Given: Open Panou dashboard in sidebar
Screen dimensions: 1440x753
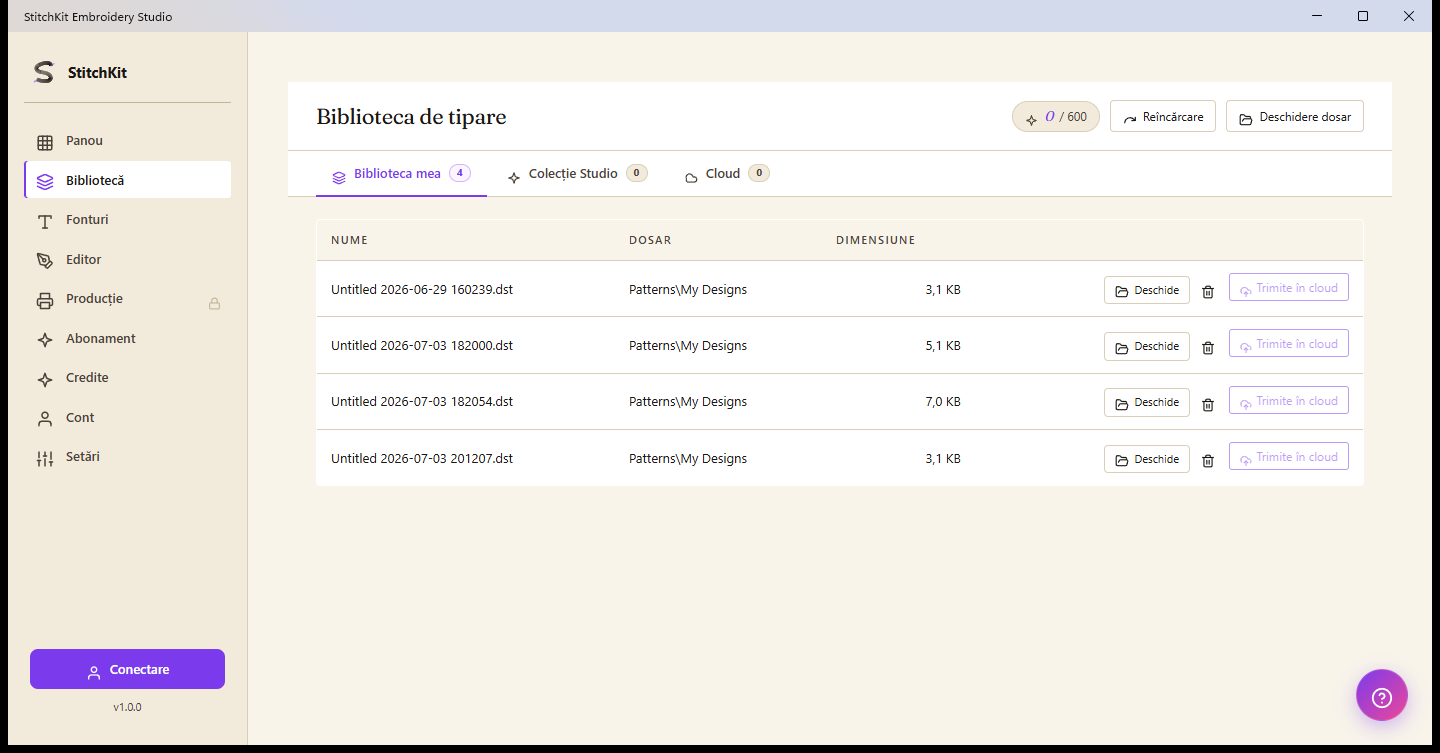Looking at the screenshot, I should 127,141.
